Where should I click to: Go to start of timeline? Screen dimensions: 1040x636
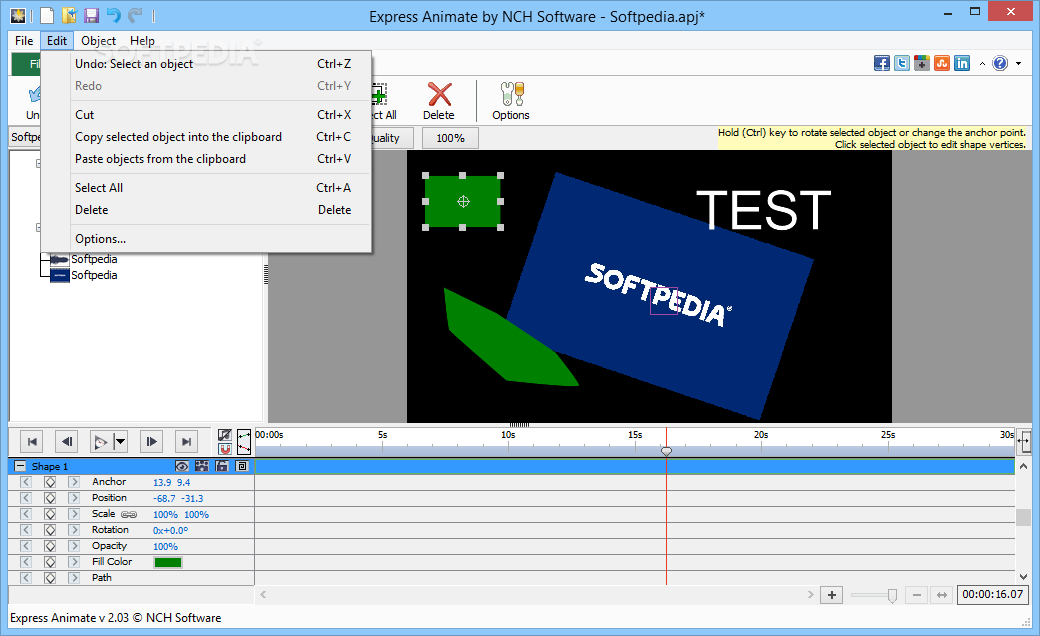pyautogui.click(x=32, y=442)
